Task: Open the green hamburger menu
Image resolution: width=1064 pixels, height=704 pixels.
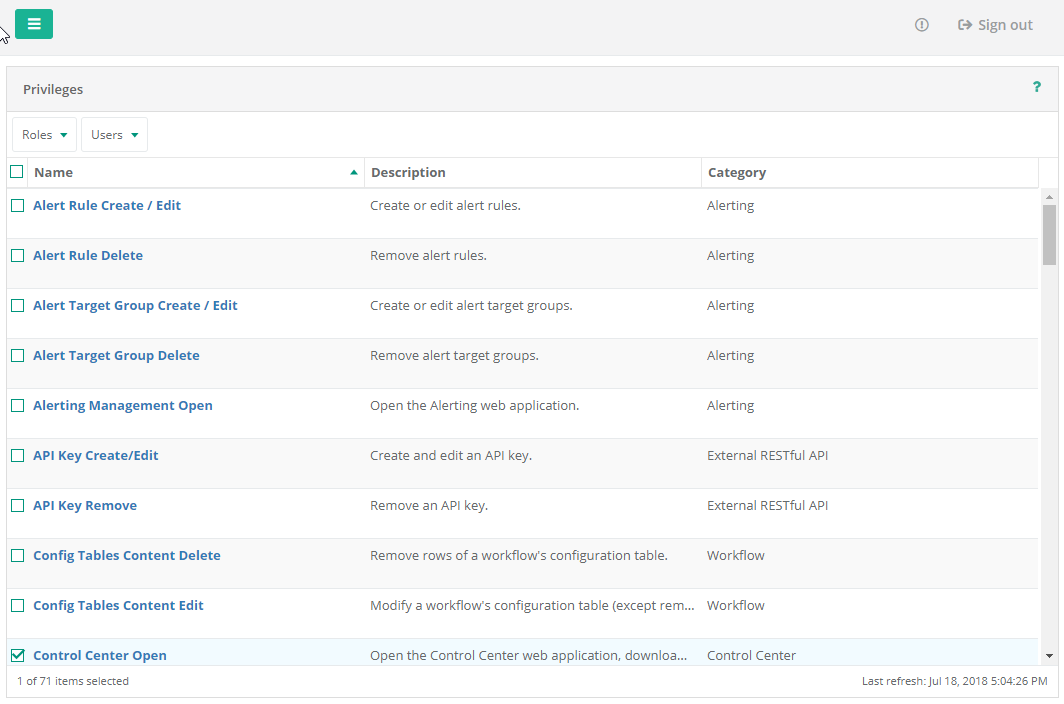Action: (x=34, y=24)
